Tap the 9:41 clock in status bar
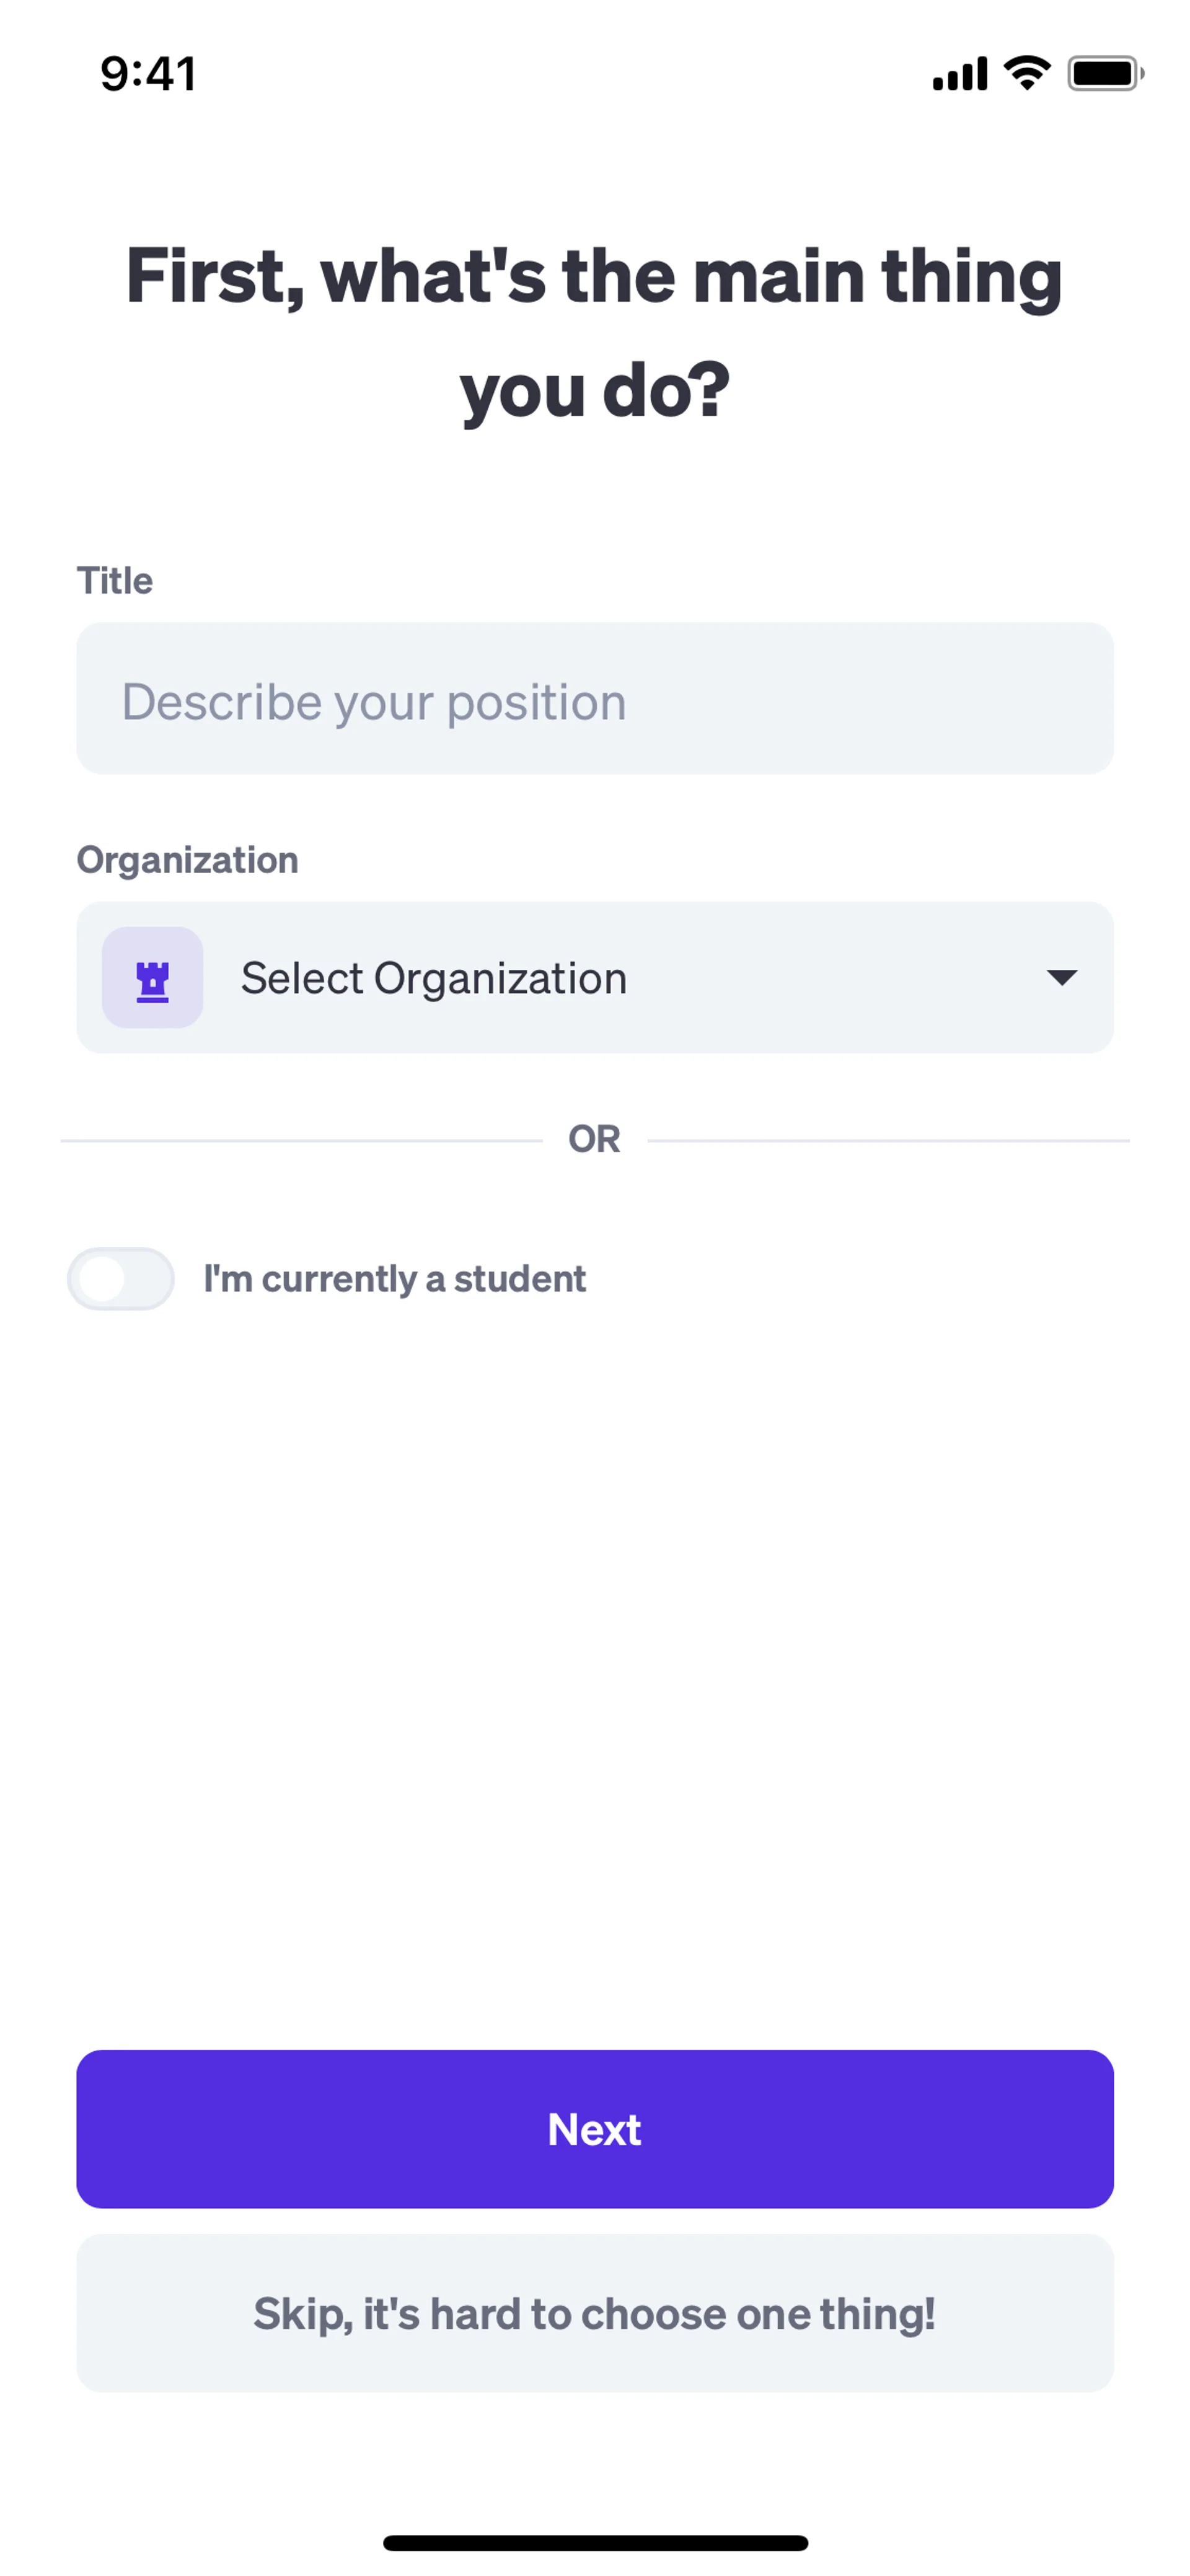This screenshot has width=1190, height=2576. pos(148,74)
